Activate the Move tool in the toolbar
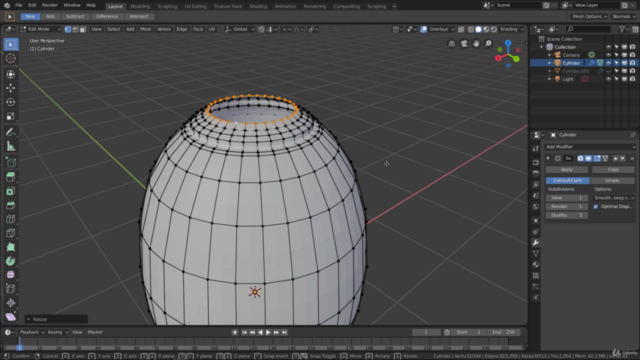The width and height of the screenshot is (640, 360). (x=11, y=88)
